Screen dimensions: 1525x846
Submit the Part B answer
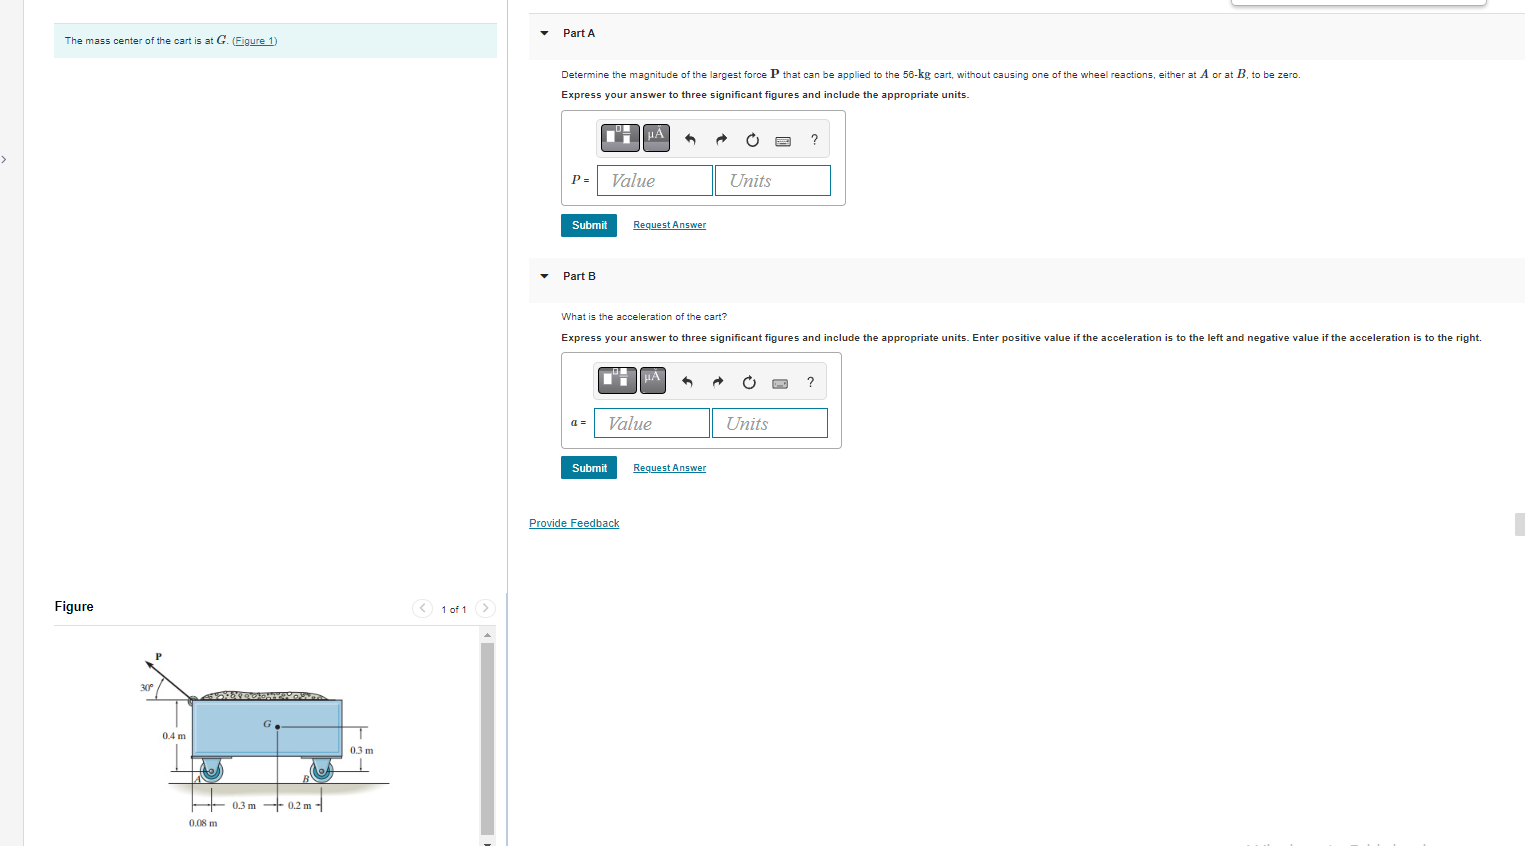click(x=589, y=468)
